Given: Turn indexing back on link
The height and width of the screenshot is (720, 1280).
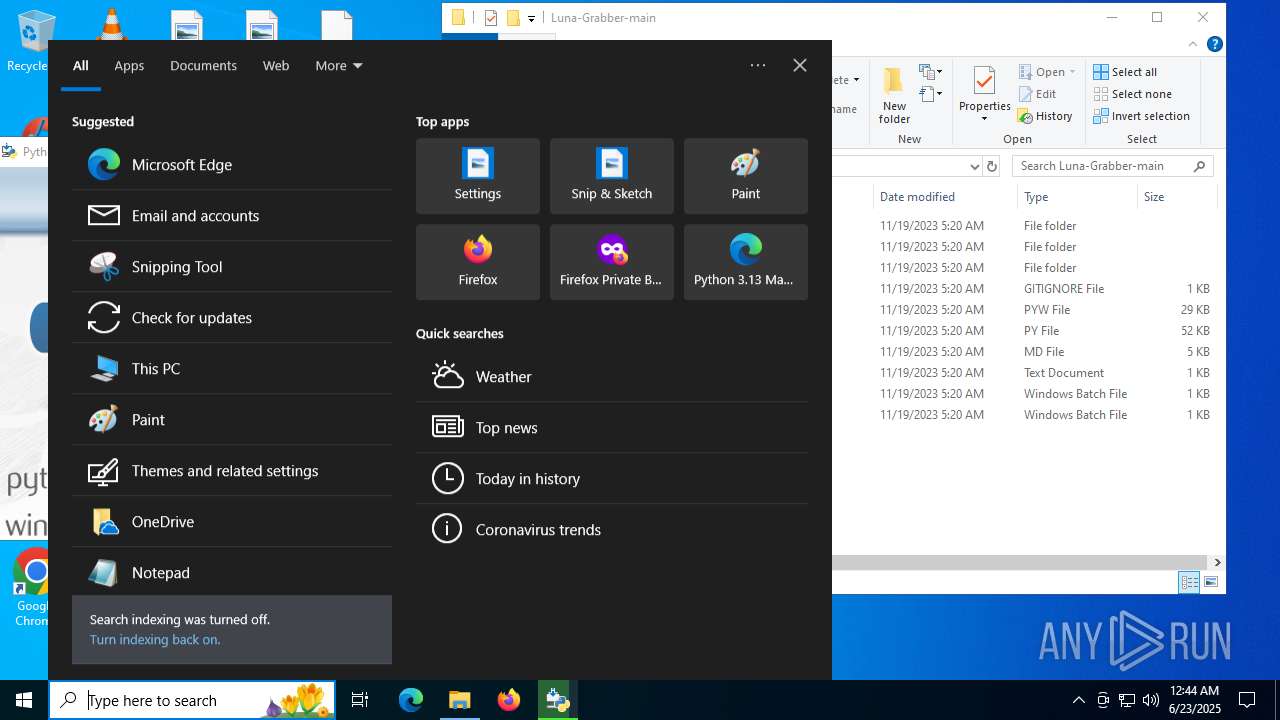Looking at the screenshot, I should tap(155, 640).
